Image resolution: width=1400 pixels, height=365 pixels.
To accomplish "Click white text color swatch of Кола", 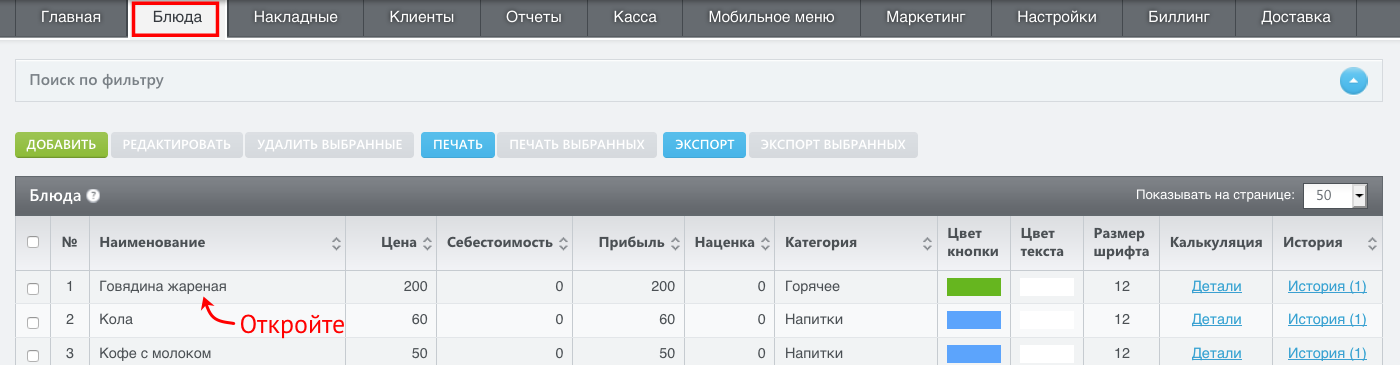I will click(x=1047, y=320).
